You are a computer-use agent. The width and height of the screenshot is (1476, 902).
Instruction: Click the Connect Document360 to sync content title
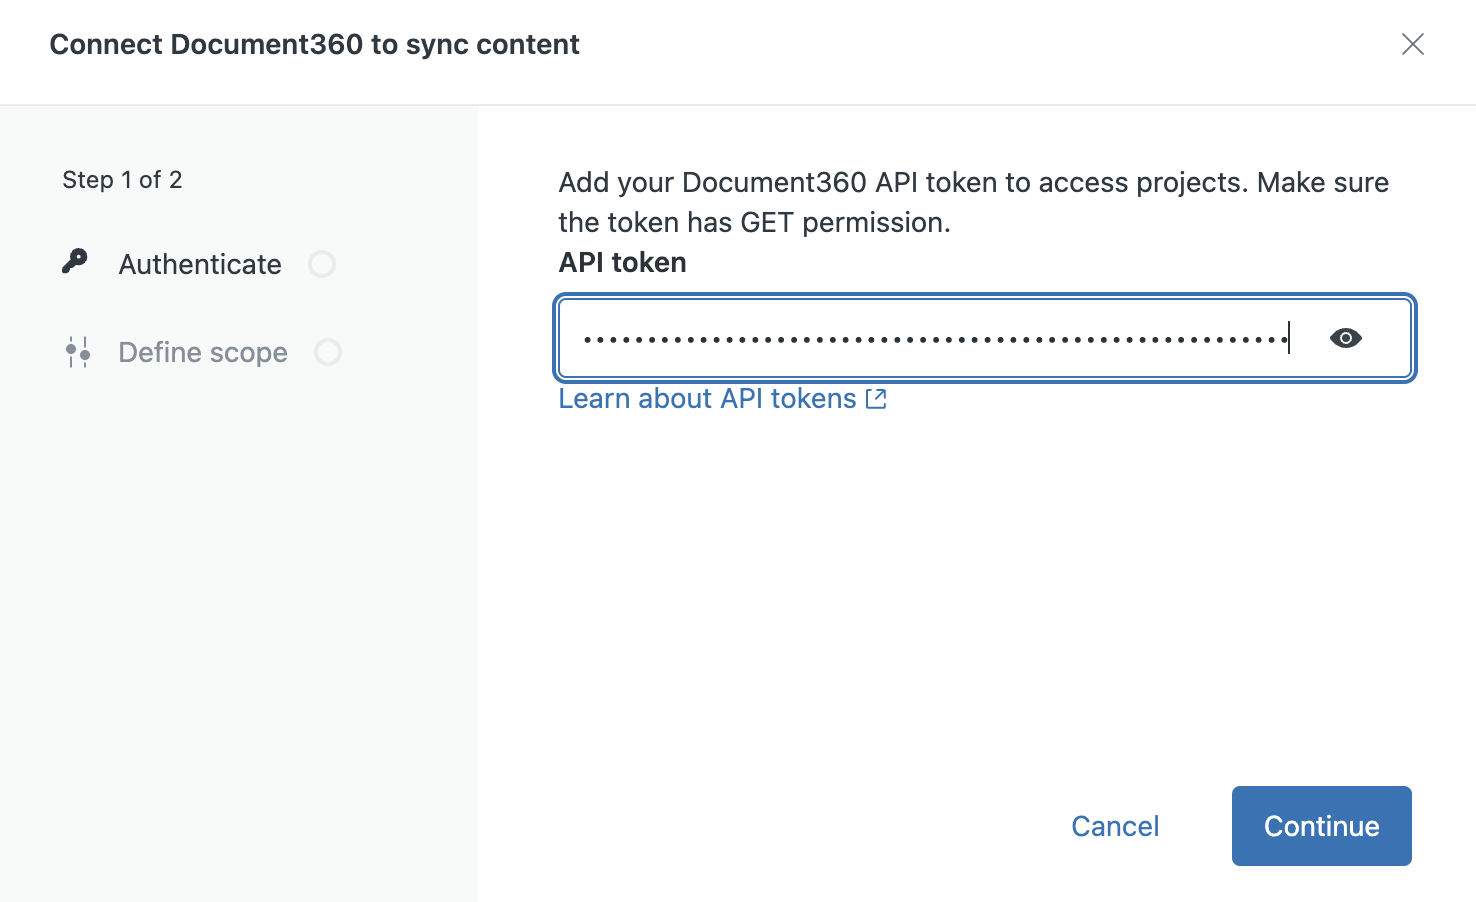pos(314,44)
